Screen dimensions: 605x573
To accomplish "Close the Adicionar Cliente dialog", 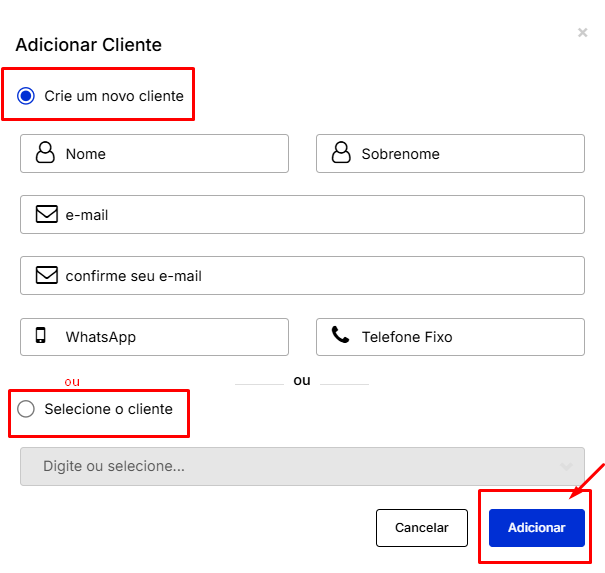I will pyautogui.click(x=583, y=33).
